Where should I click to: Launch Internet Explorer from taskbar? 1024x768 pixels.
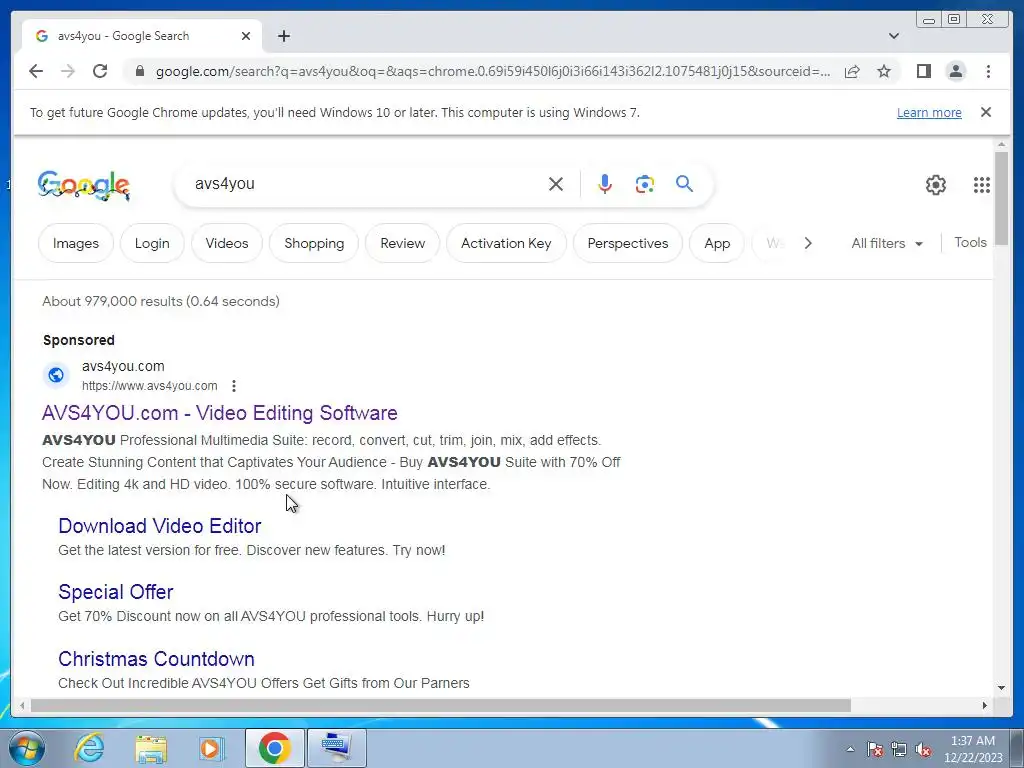coord(89,748)
